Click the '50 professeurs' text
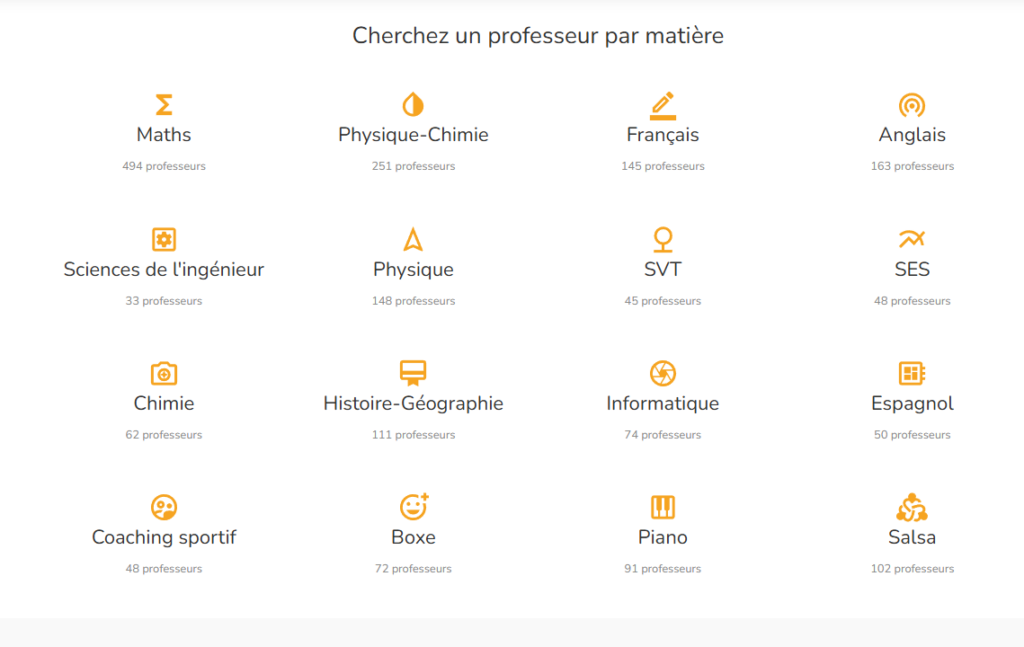Image resolution: width=1024 pixels, height=647 pixels. tap(912, 435)
